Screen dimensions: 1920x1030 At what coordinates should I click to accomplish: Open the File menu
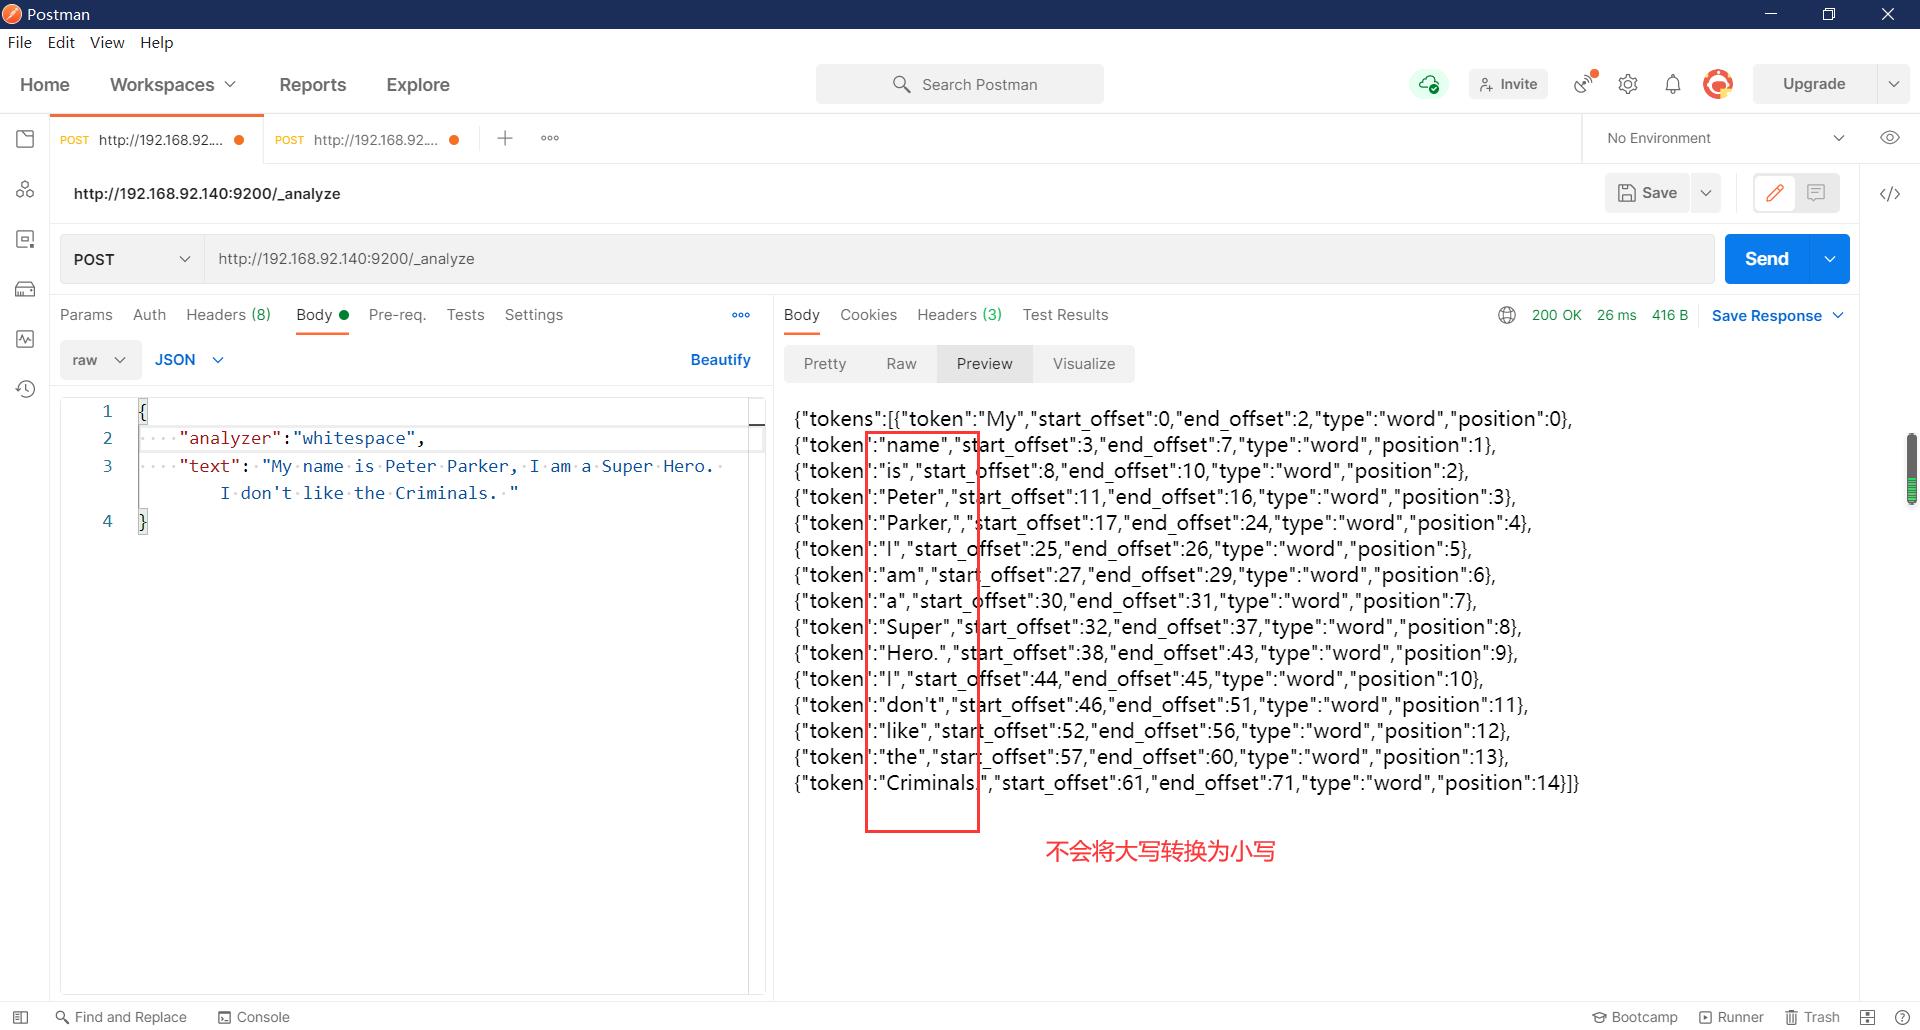pyautogui.click(x=20, y=43)
